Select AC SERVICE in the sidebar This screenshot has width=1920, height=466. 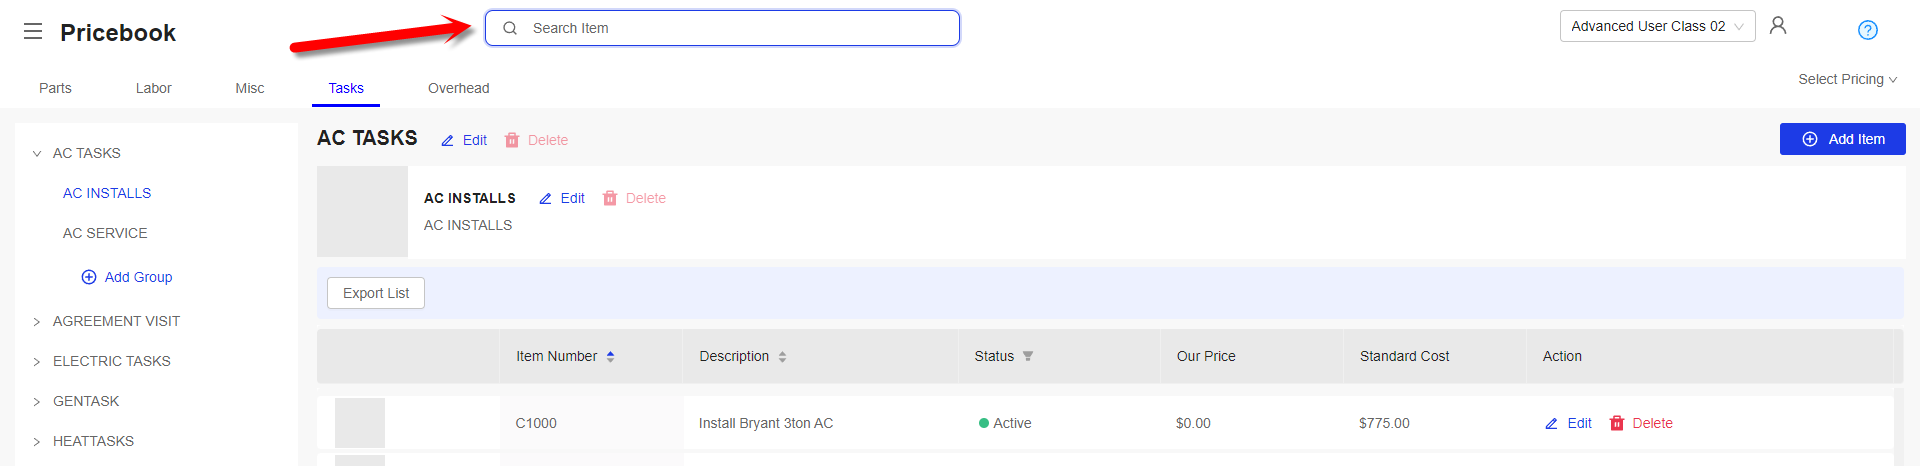click(105, 233)
